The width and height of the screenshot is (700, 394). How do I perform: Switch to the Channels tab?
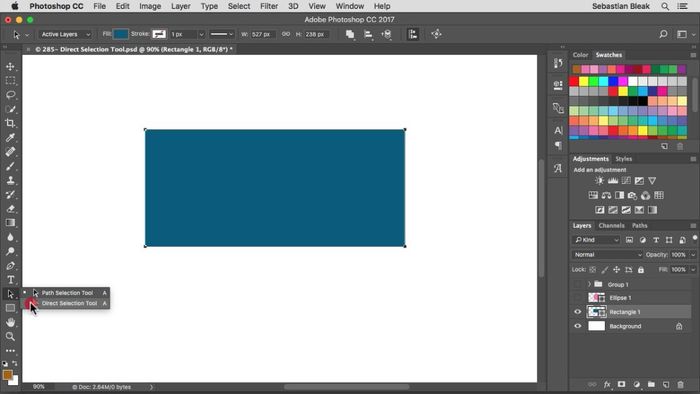point(611,226)
